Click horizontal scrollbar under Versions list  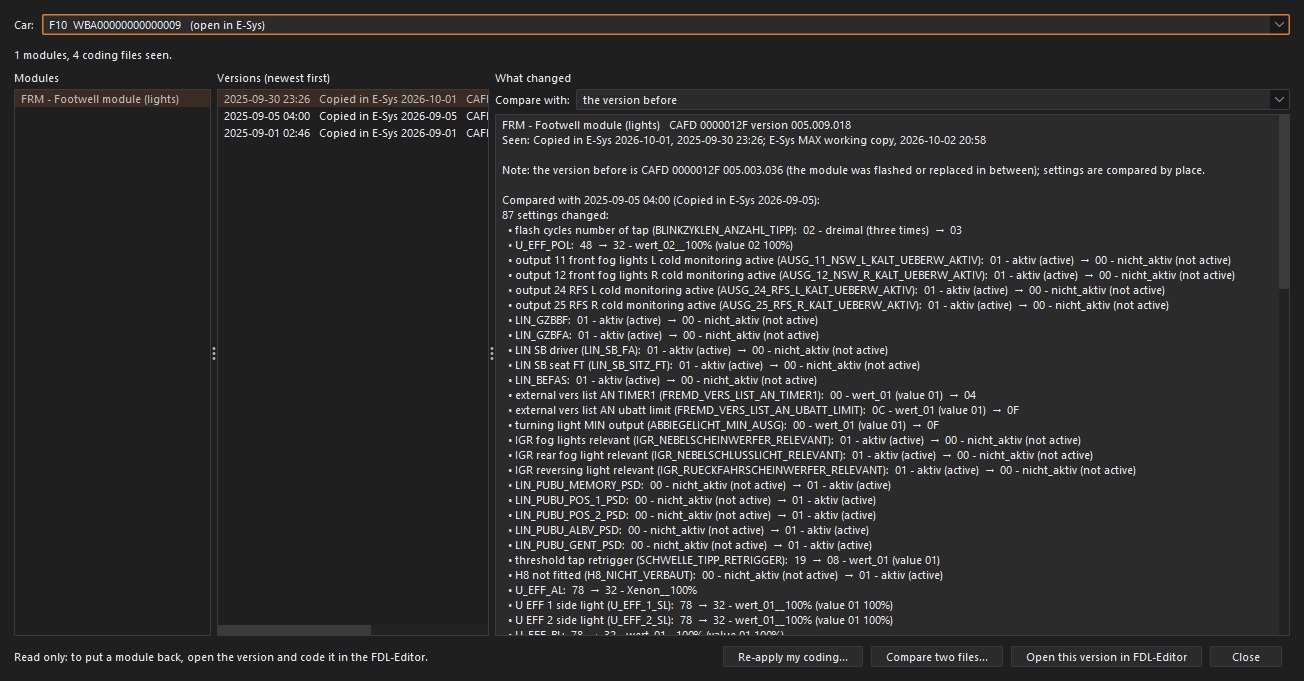coord(294,630)
